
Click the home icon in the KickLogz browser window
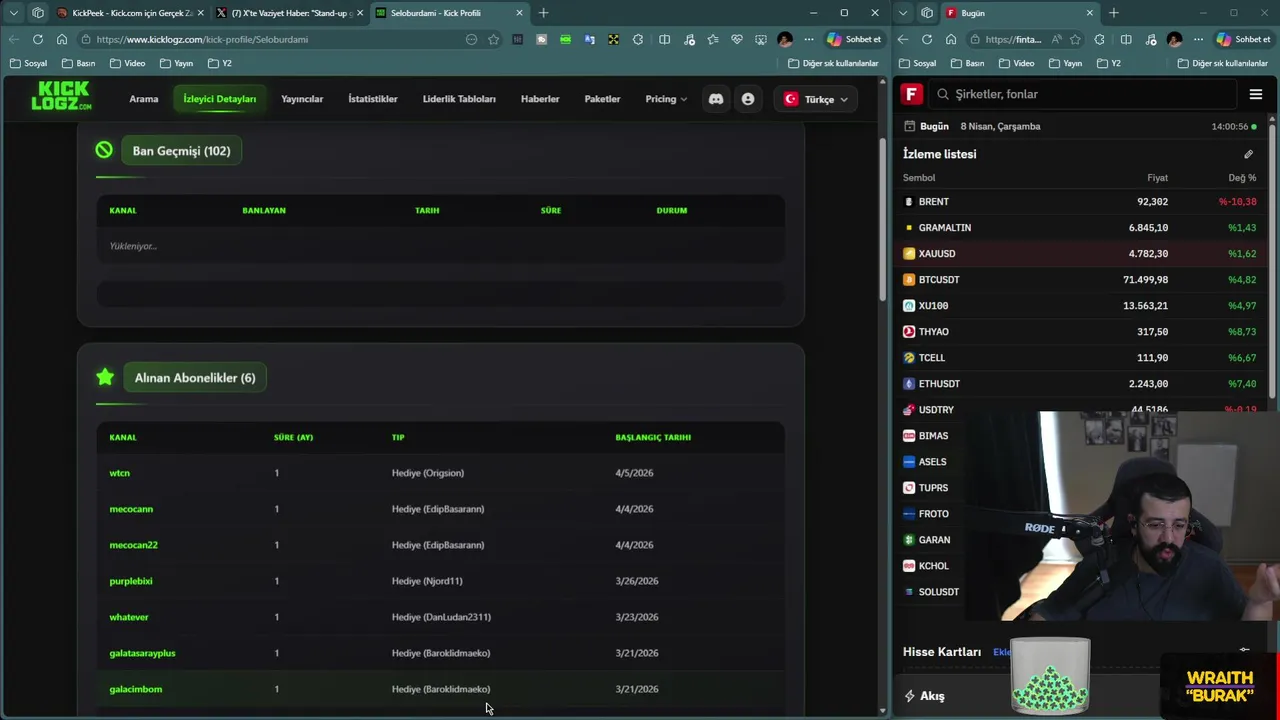(62, 39)
